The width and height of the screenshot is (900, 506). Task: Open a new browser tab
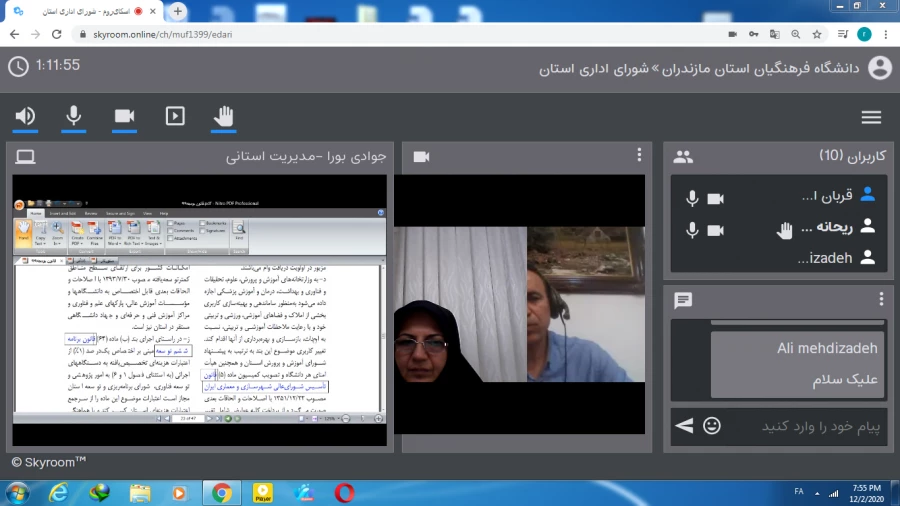178,11
